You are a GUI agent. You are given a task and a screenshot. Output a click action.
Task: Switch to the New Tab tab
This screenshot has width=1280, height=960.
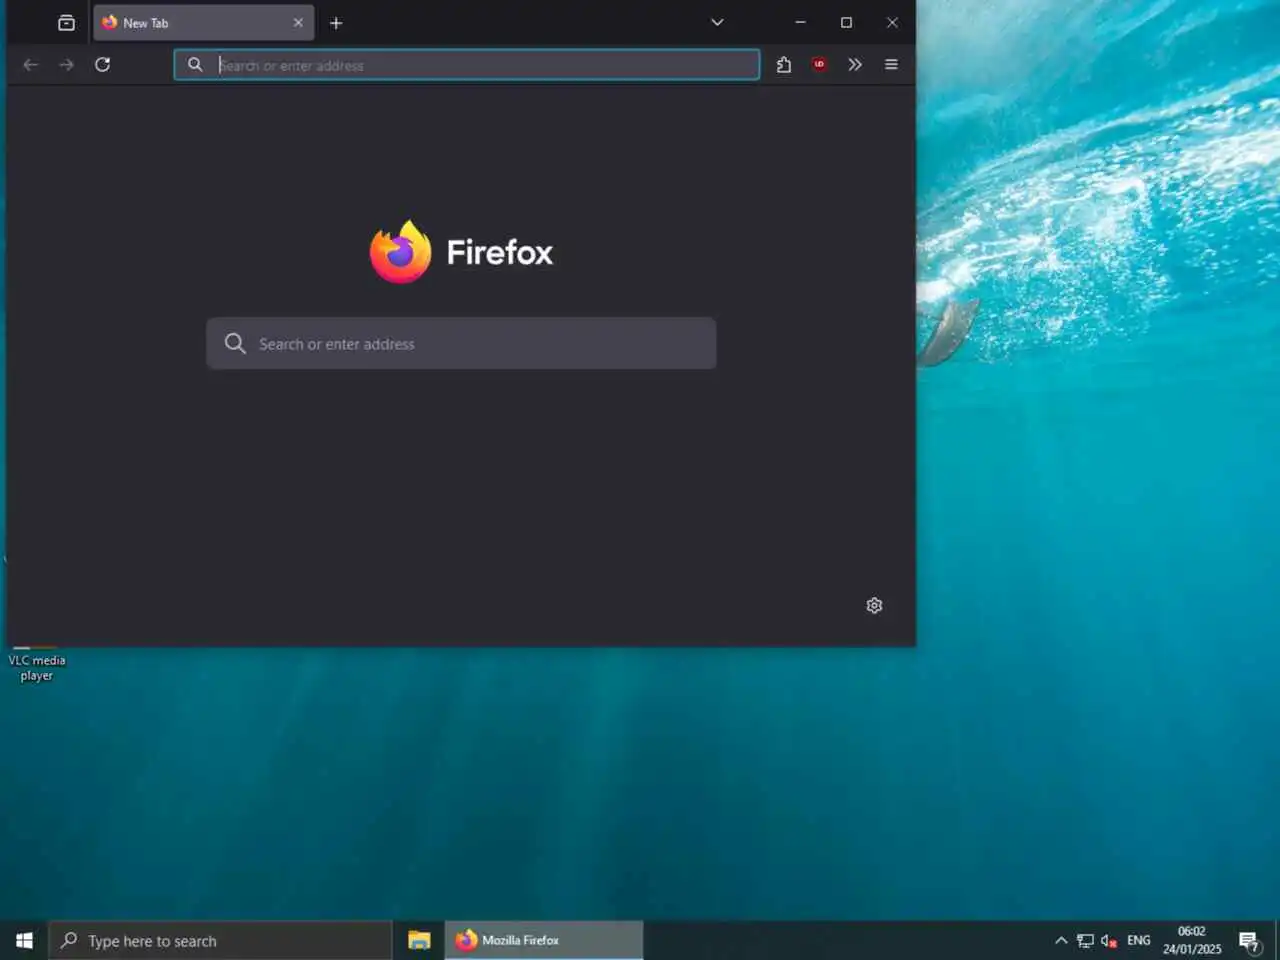[203, 23]
